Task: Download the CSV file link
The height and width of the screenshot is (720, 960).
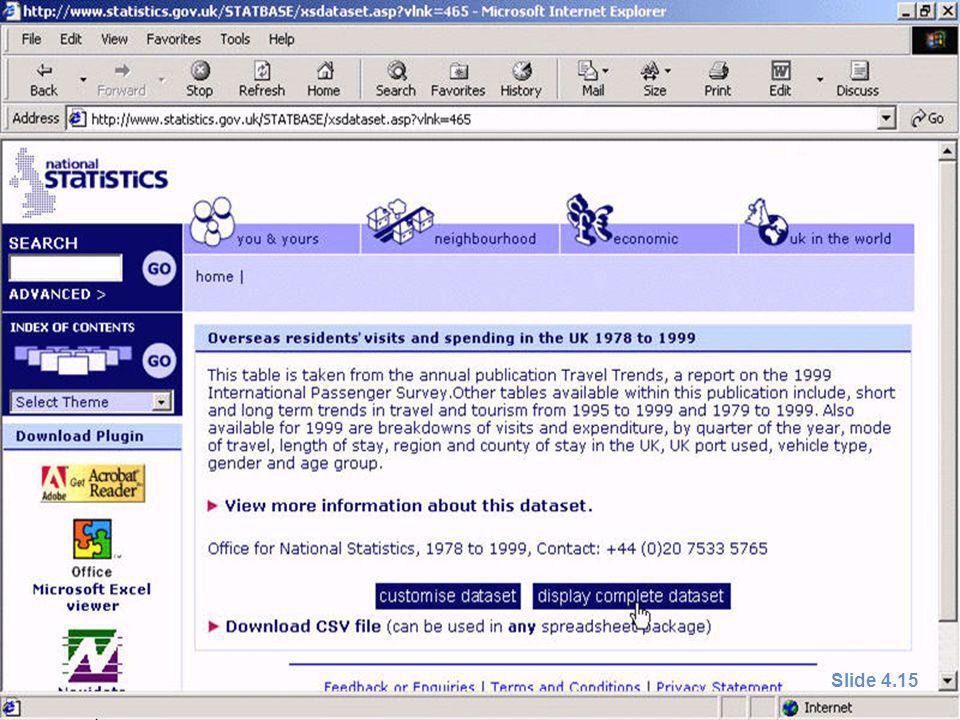Action: [303, 626]
